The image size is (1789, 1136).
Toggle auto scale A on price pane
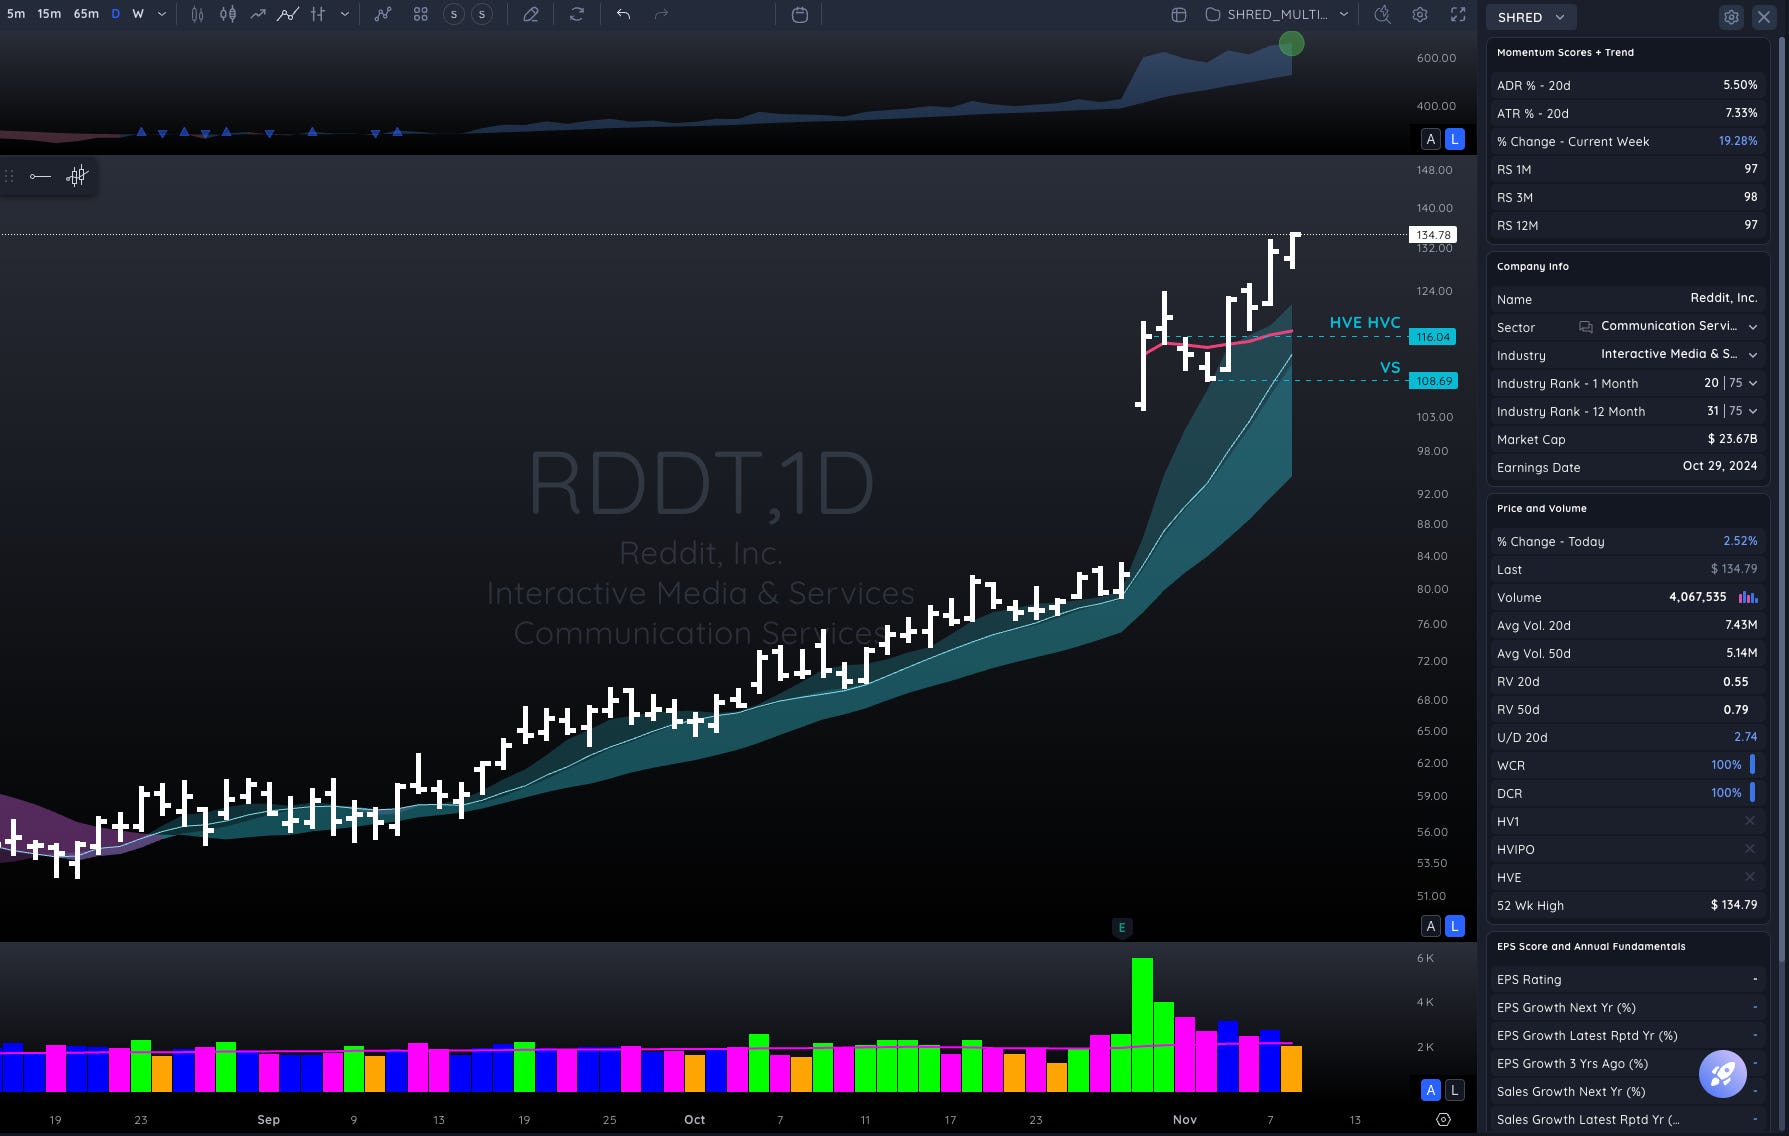[1431, 926]
